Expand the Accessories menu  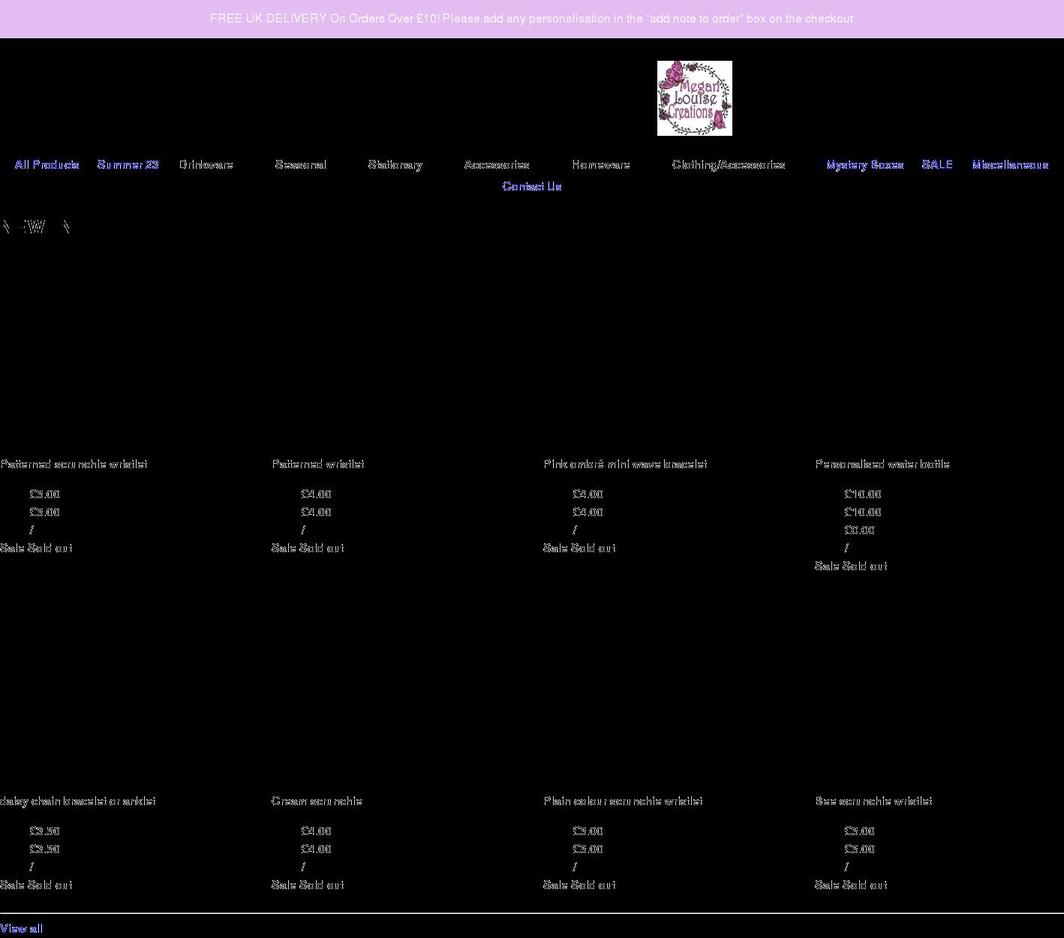(497, 165)
